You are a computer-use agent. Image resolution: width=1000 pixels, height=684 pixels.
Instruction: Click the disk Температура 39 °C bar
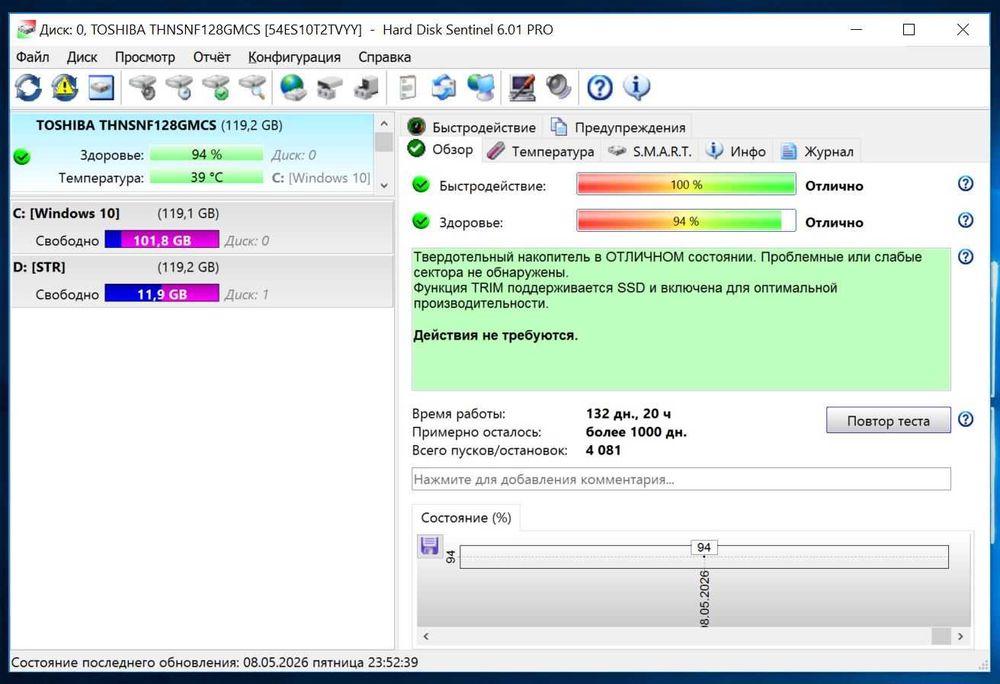pyautogui.click(x=207, y=177)
